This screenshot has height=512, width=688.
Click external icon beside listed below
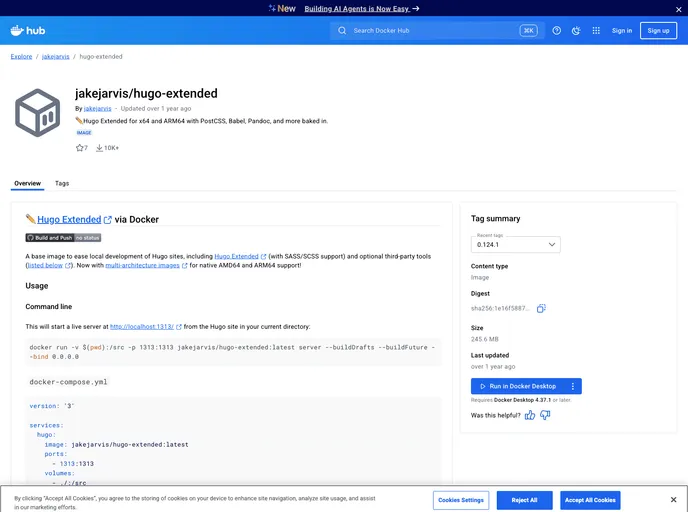68,265
